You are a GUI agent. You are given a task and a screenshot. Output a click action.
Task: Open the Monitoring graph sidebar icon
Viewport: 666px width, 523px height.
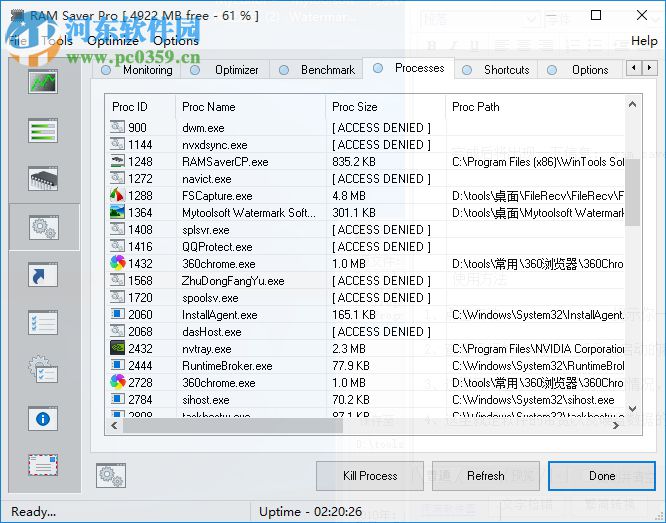43,82
